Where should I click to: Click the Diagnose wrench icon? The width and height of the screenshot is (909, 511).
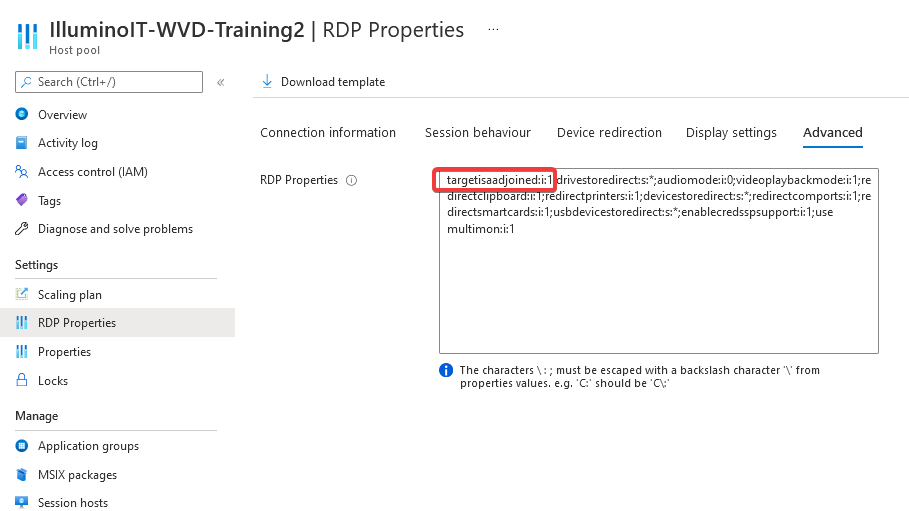click(x=21, y=229)
